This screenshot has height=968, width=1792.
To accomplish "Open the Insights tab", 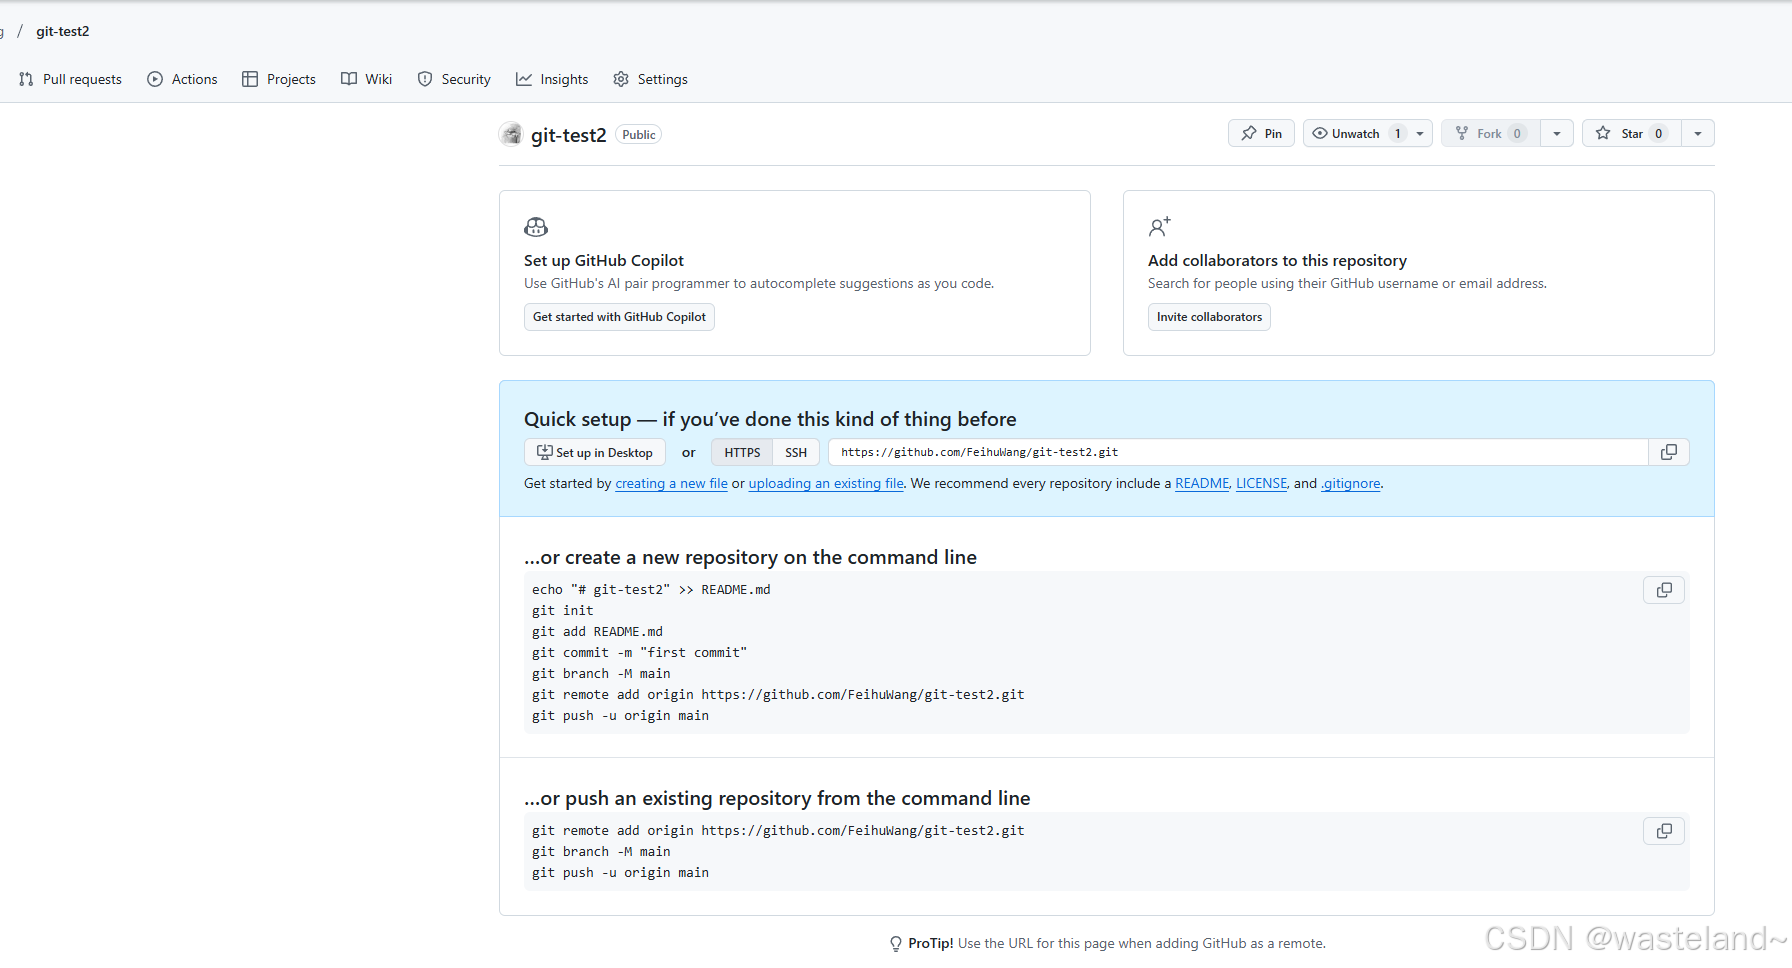I will coord(552,79).
